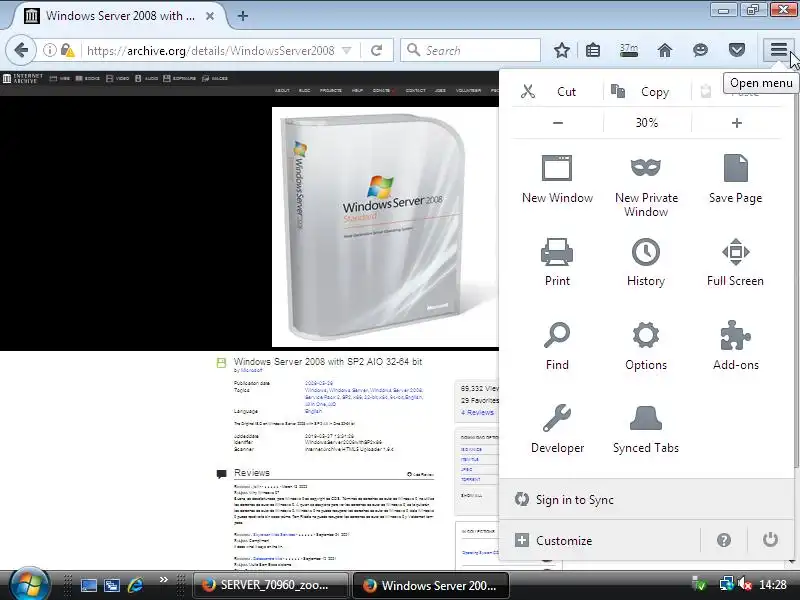Show Synced Tabs
This screenshot has width=800, height=600.
pyautogui.click(x=646, y=429)
